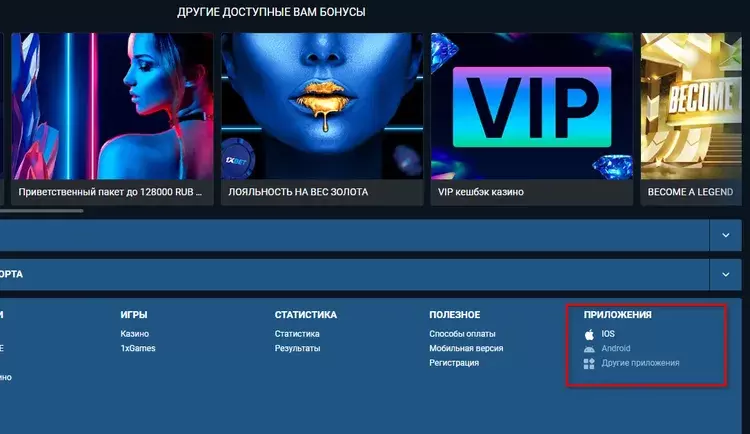Open the Результаты link

(297, 348)
